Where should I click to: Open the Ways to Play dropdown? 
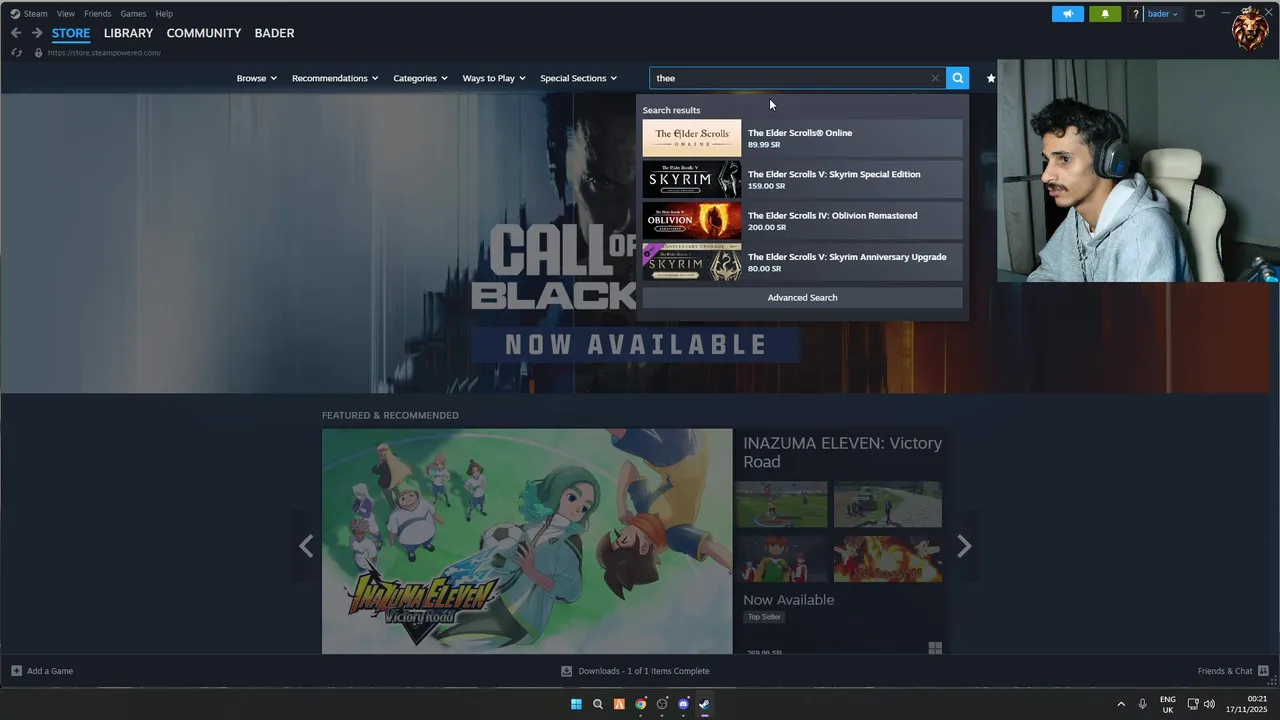pyautogui.click(x=494, y=78)
